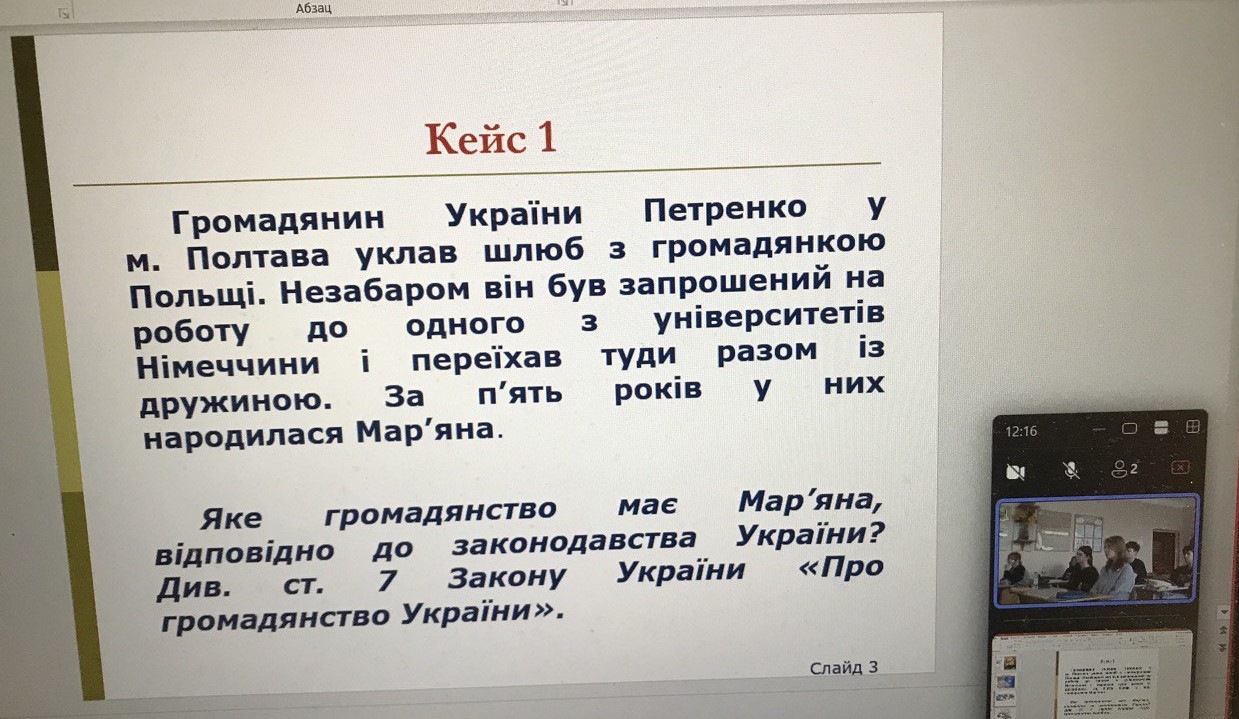Open the dialog launcher right of Абзац
This screenshot has width=1239, height=719.
(563, 3)
